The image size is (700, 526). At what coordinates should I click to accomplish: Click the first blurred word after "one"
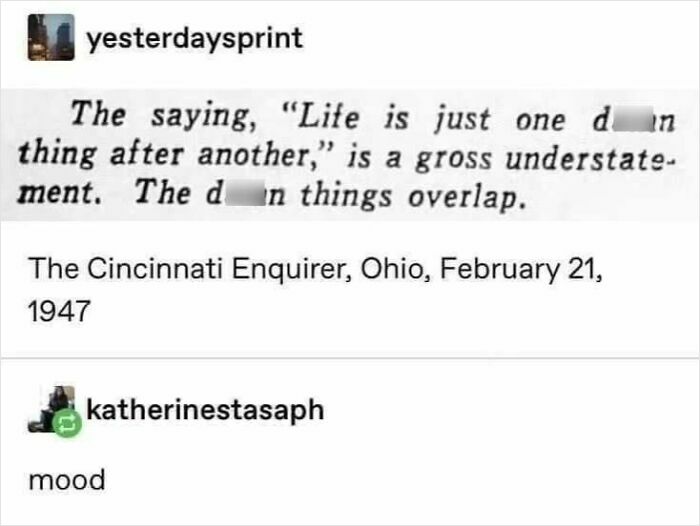pos(633,121)
